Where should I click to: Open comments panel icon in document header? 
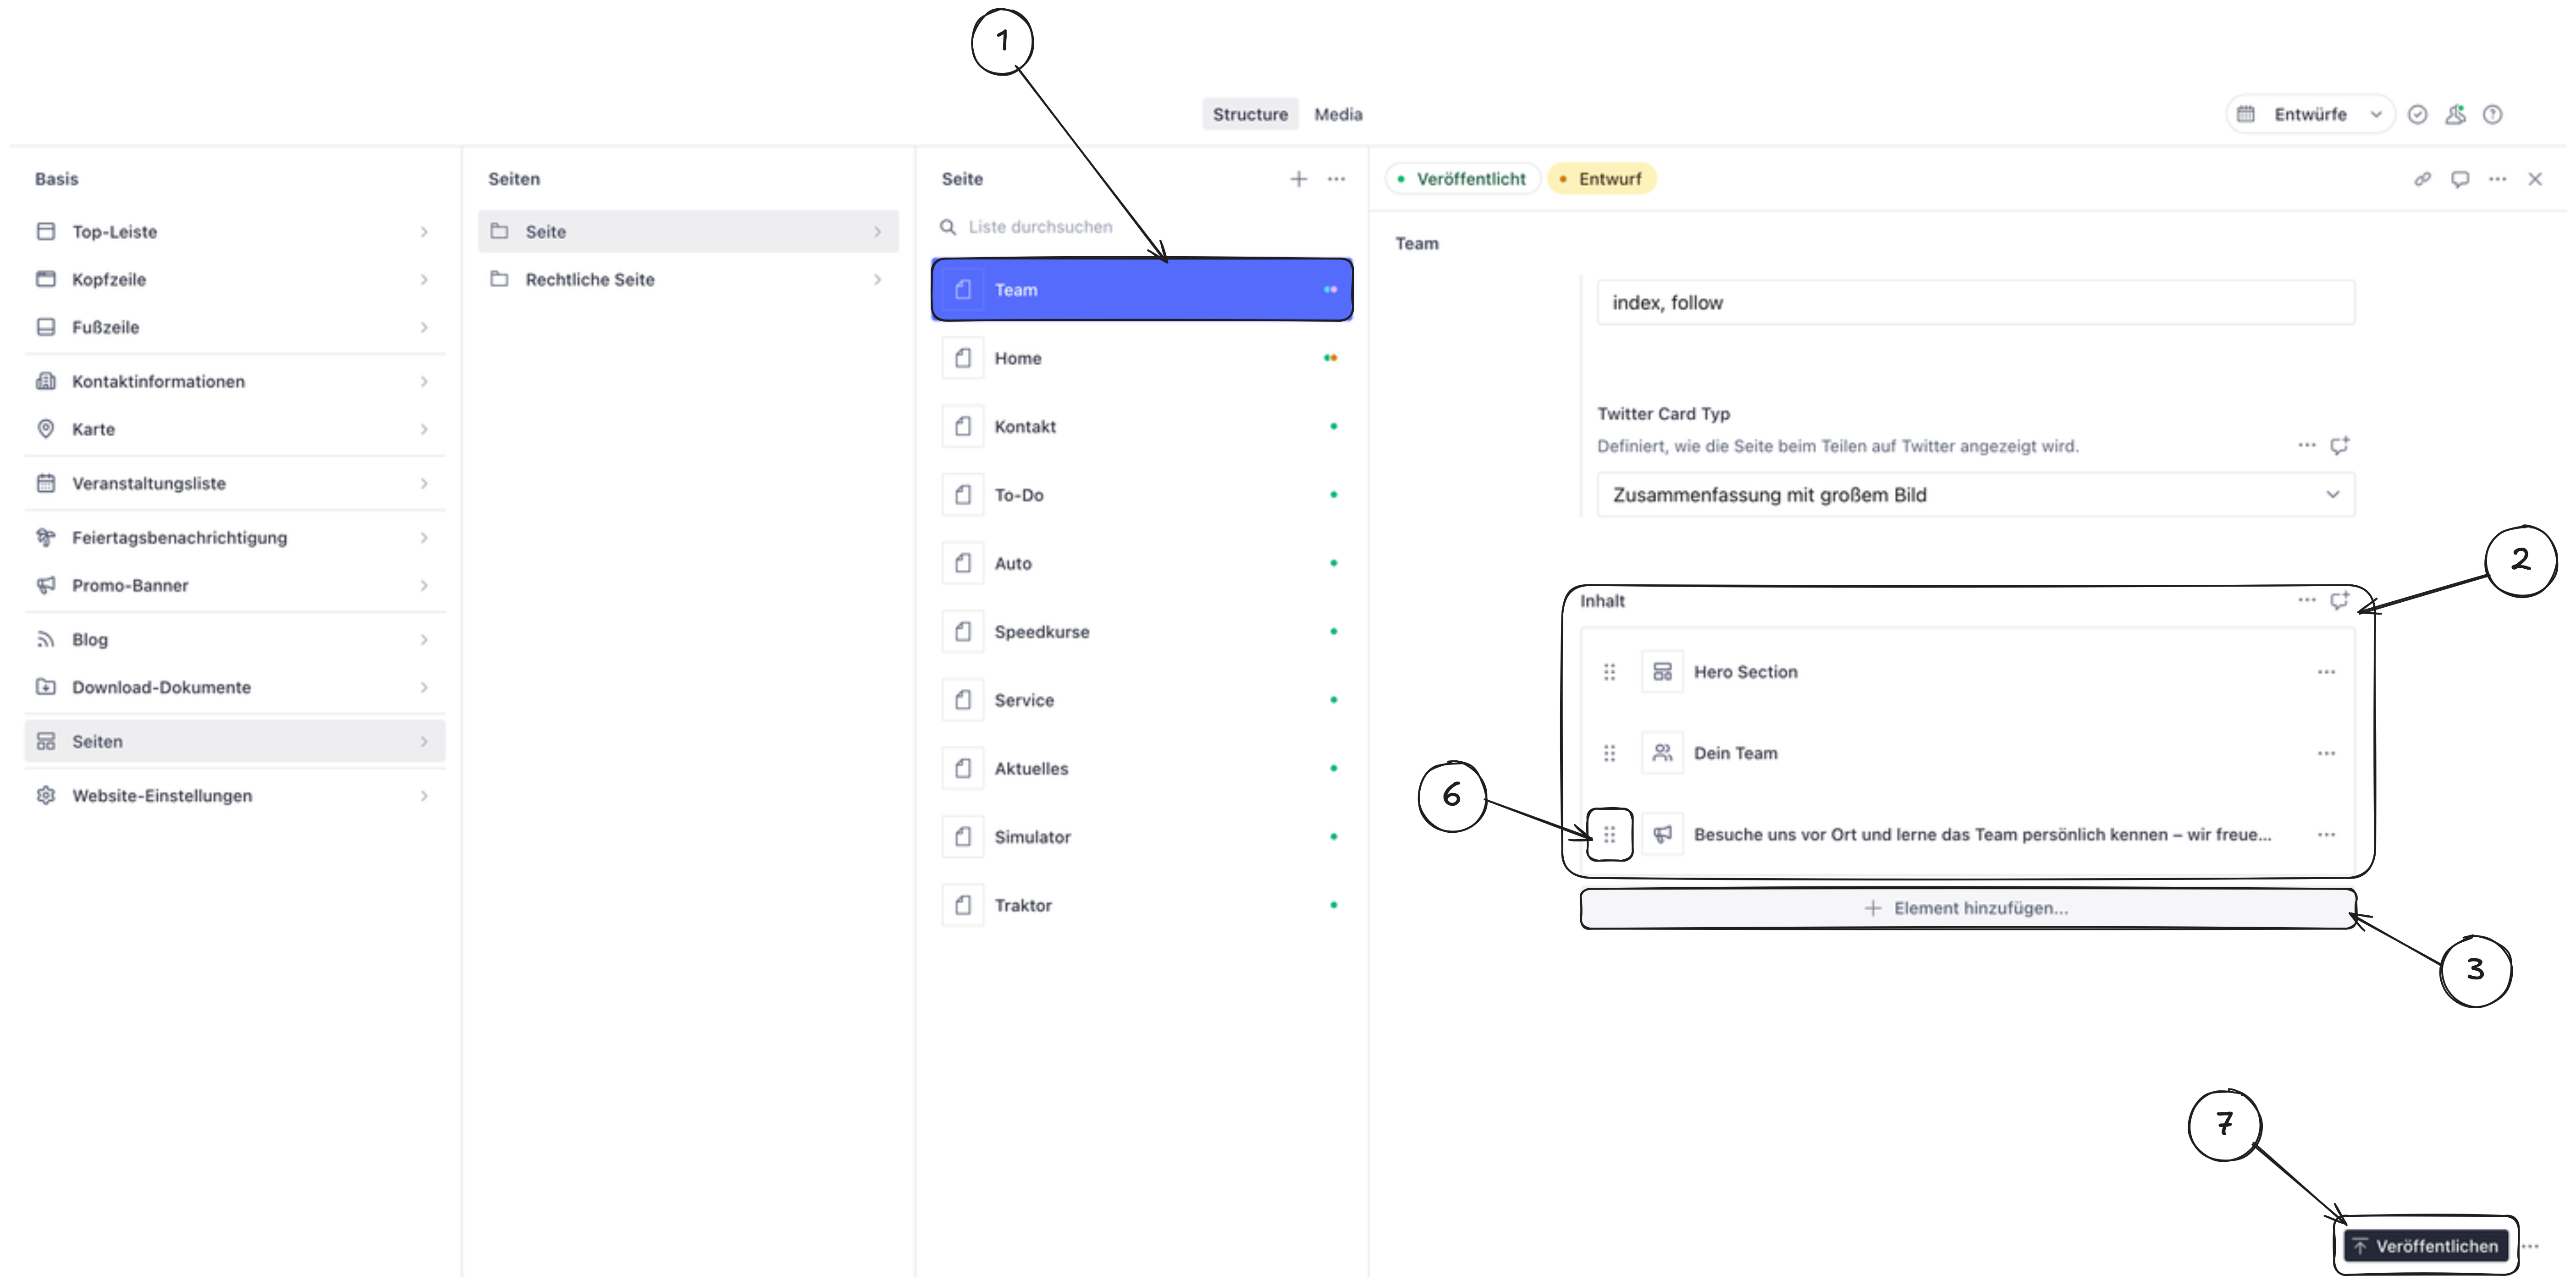[2460, 179]
